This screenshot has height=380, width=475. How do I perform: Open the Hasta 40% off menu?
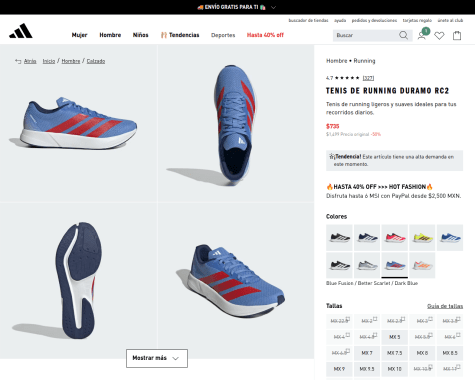tap(265, 35)
